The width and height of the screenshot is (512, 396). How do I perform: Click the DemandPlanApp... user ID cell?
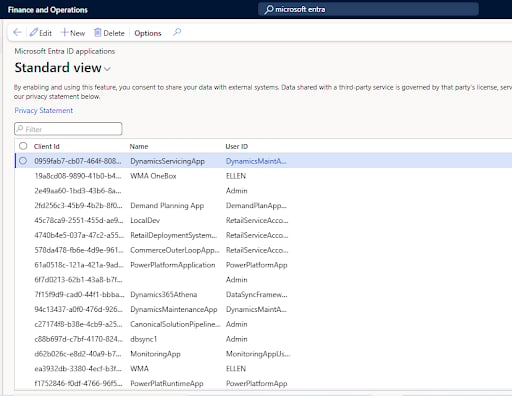click(x=256, y=206)
